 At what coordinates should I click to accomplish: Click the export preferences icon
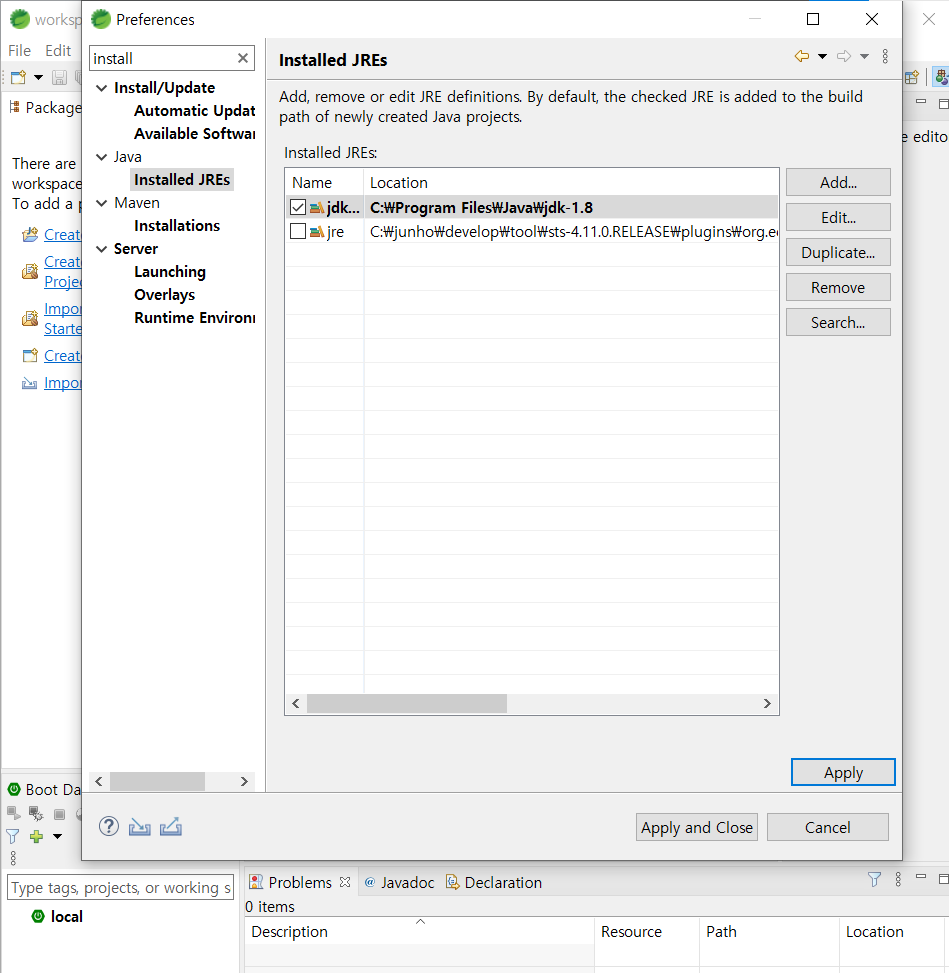[171, 827]
